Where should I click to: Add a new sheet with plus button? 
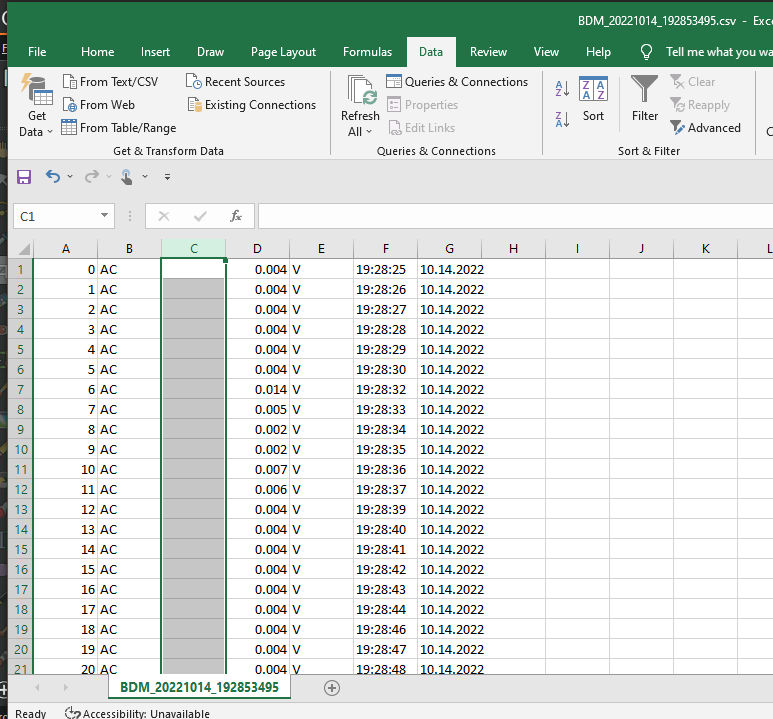pos(332,688)
